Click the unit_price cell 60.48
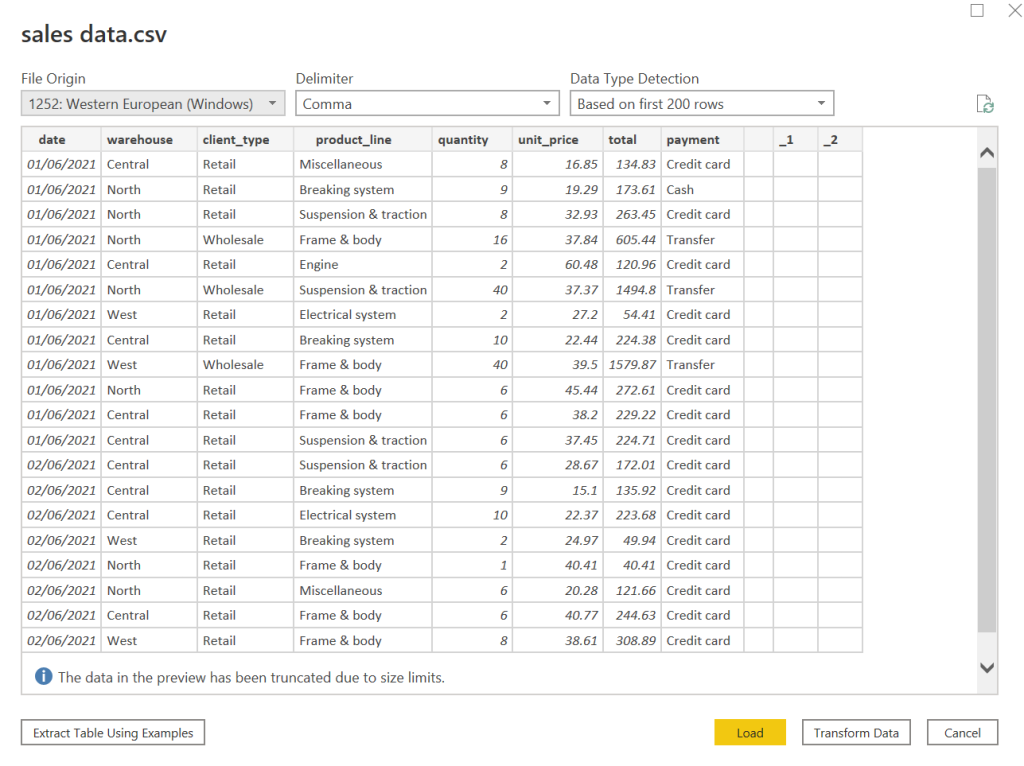The image size is (1024, 766). click(558, 264)
